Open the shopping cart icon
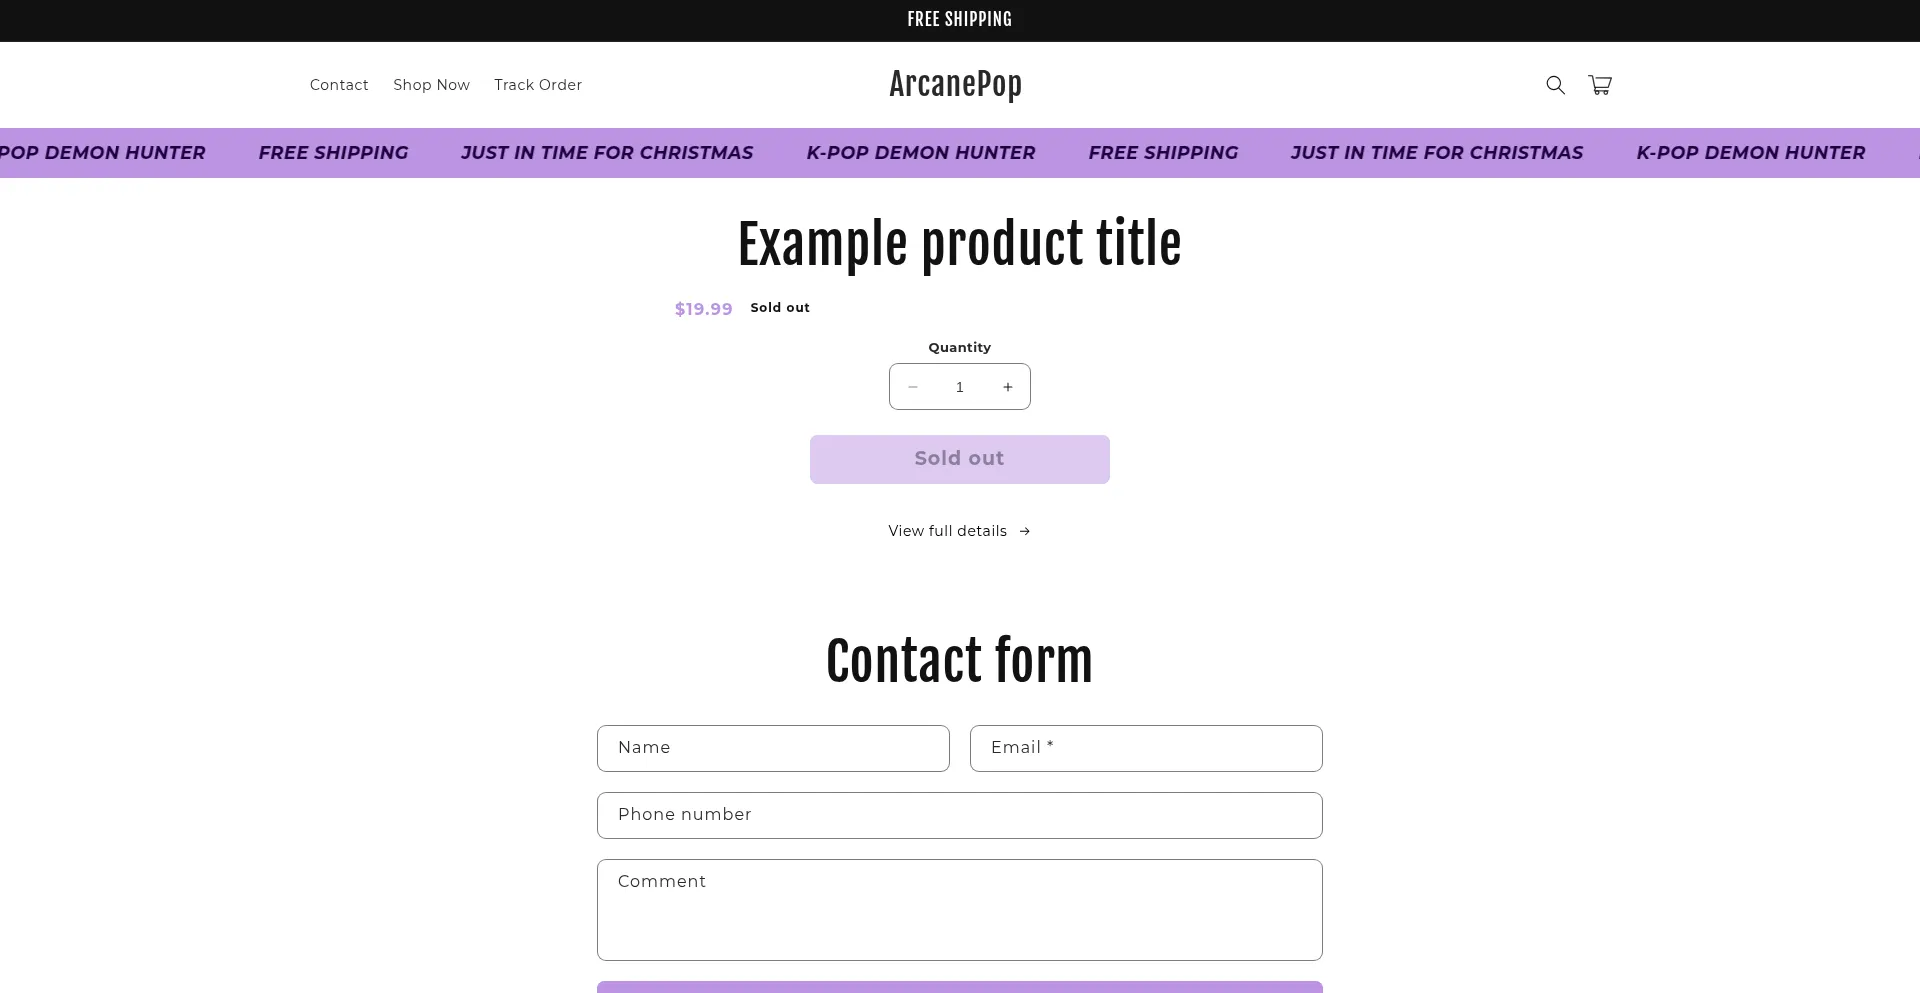 pos(1600,85)
